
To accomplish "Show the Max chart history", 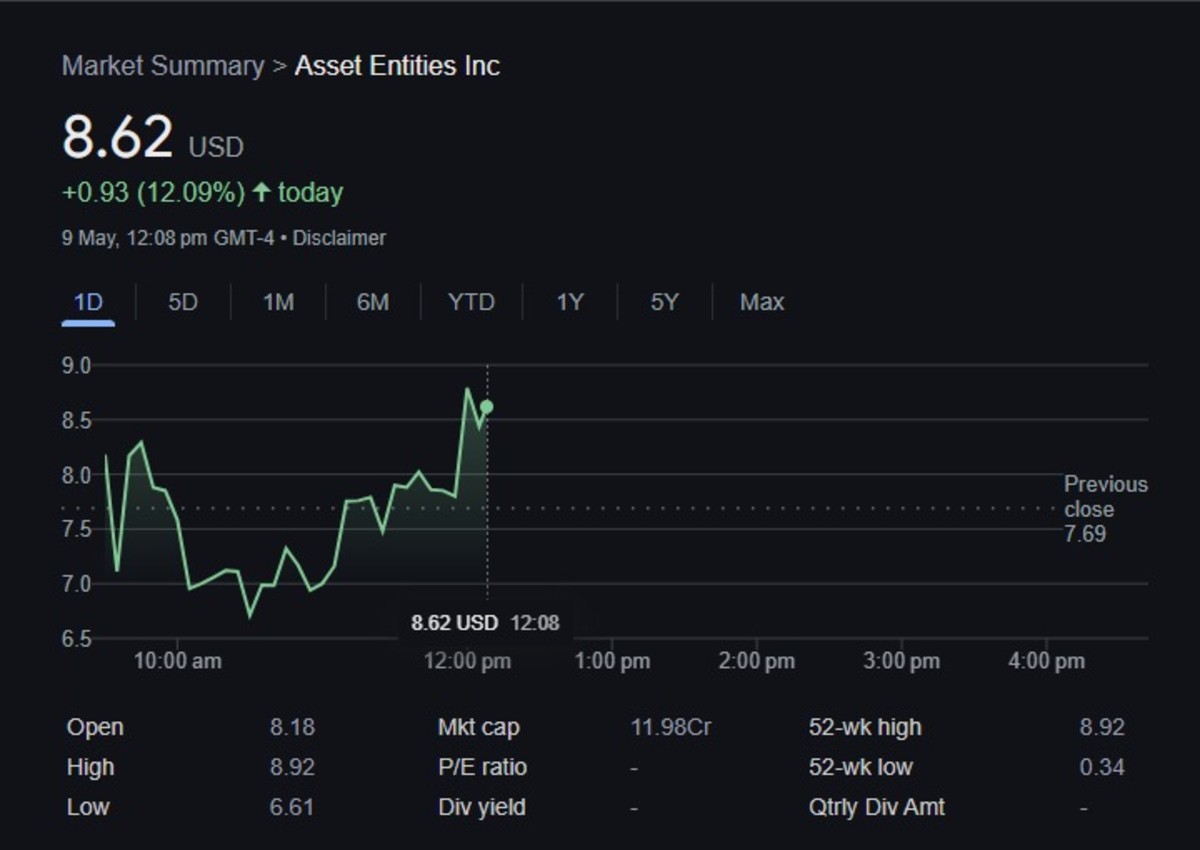I will (x=761, y=302).
